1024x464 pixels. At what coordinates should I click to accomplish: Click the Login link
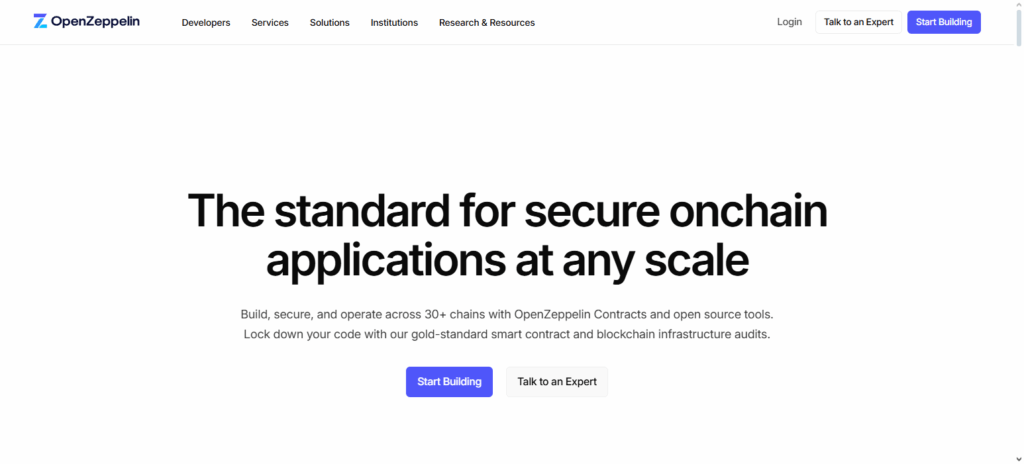pyautogui.click(x=789, y=22)
